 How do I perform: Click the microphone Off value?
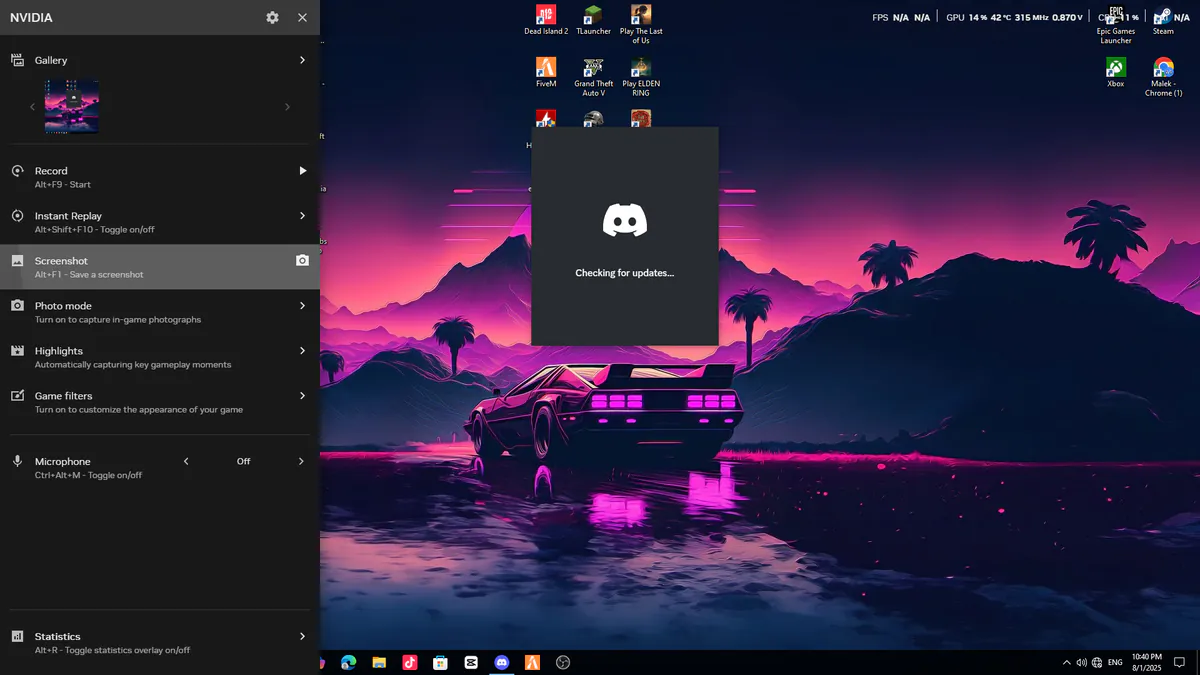coord(243,461)
